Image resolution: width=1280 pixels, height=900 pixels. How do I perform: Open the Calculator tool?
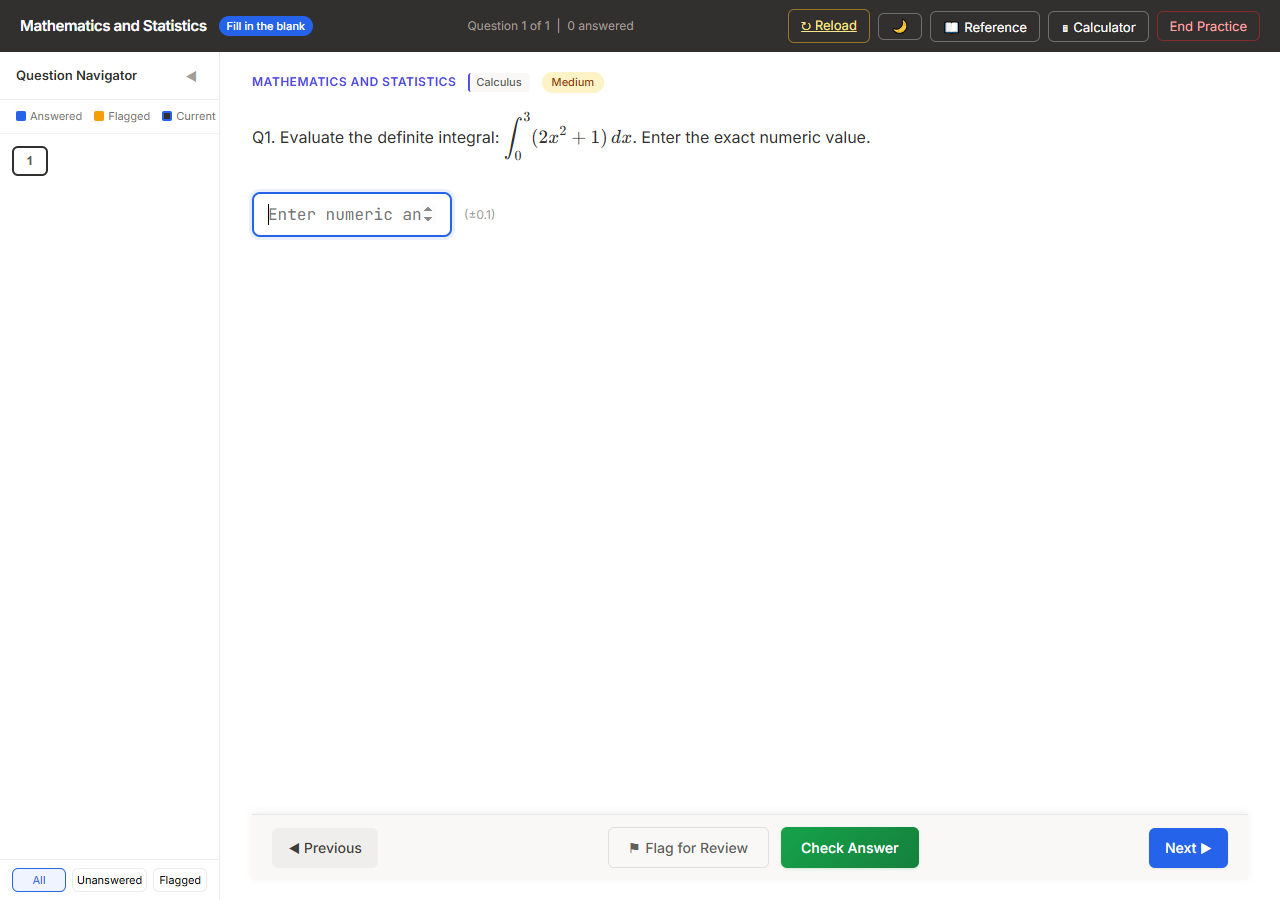tap(1098, 27)
